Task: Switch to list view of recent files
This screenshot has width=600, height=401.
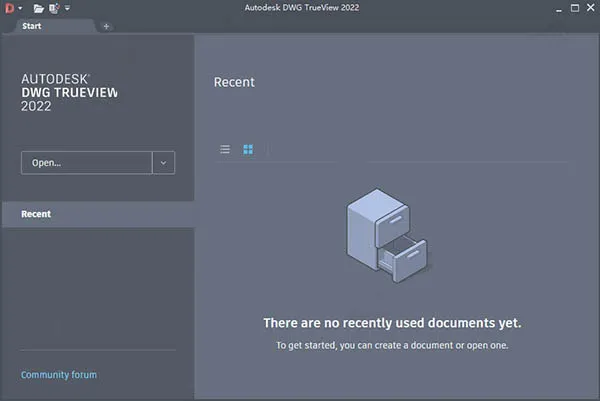Action: [225, 149]
